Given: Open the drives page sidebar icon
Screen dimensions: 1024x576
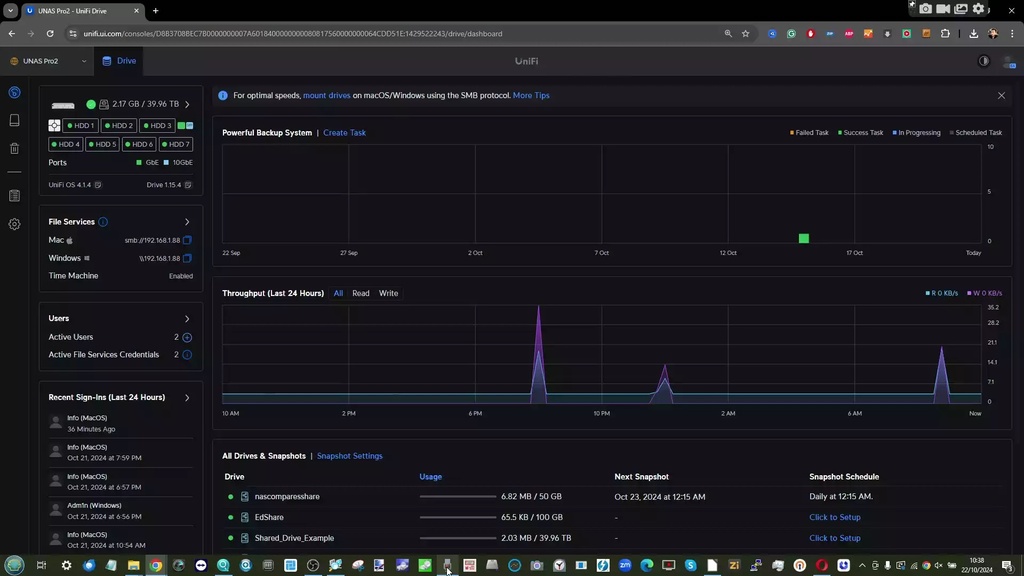Looking at the screenshot, I should tap(14, 120).
